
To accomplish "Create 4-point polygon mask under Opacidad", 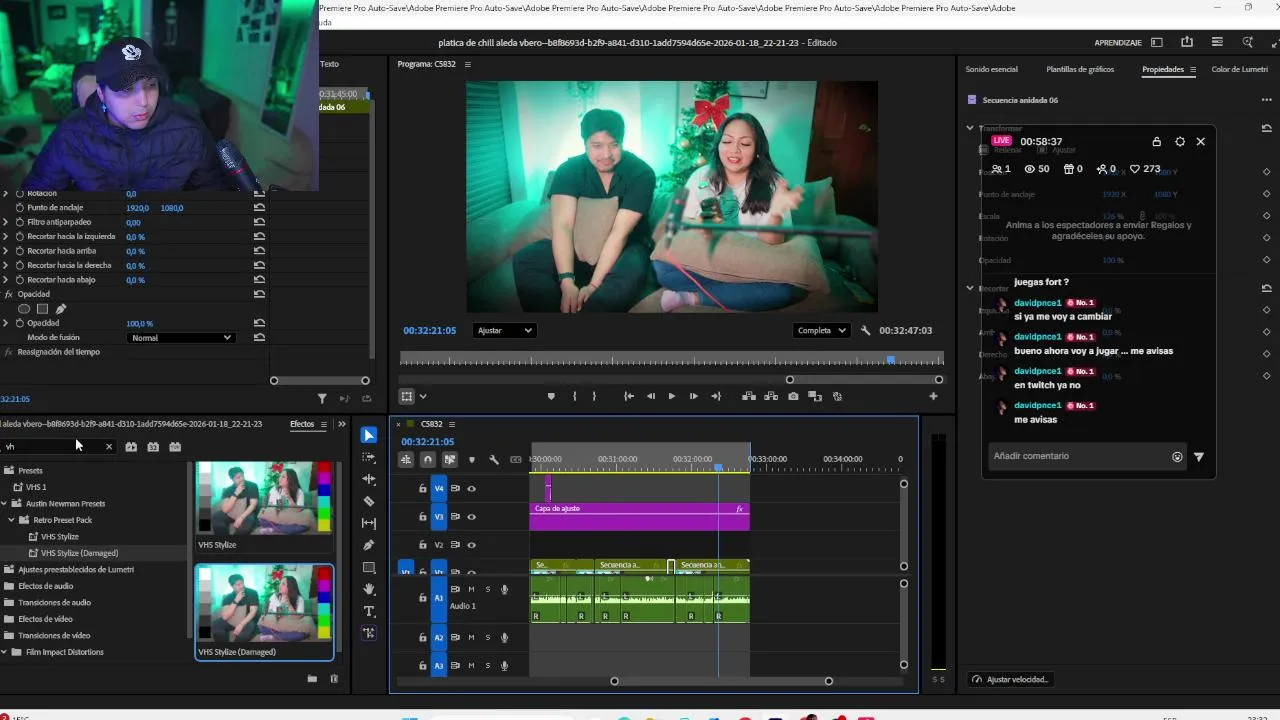I will tap(42, 309).
